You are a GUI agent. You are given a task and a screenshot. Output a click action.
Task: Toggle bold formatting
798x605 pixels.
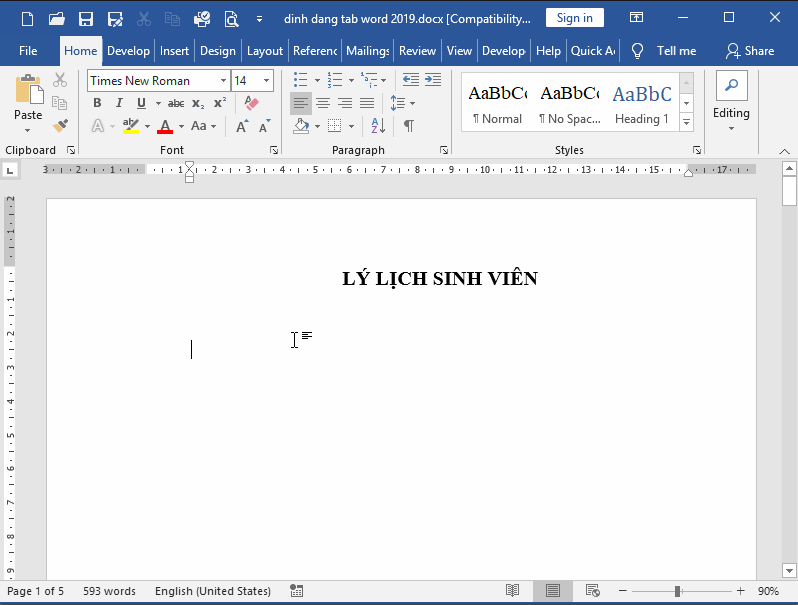[97, 103]
